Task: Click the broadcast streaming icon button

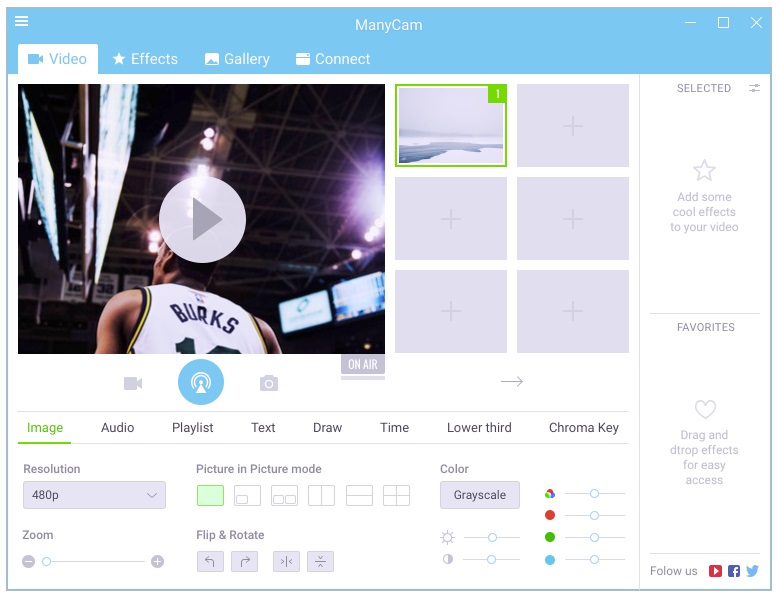Action: click(x=201, y=382)
